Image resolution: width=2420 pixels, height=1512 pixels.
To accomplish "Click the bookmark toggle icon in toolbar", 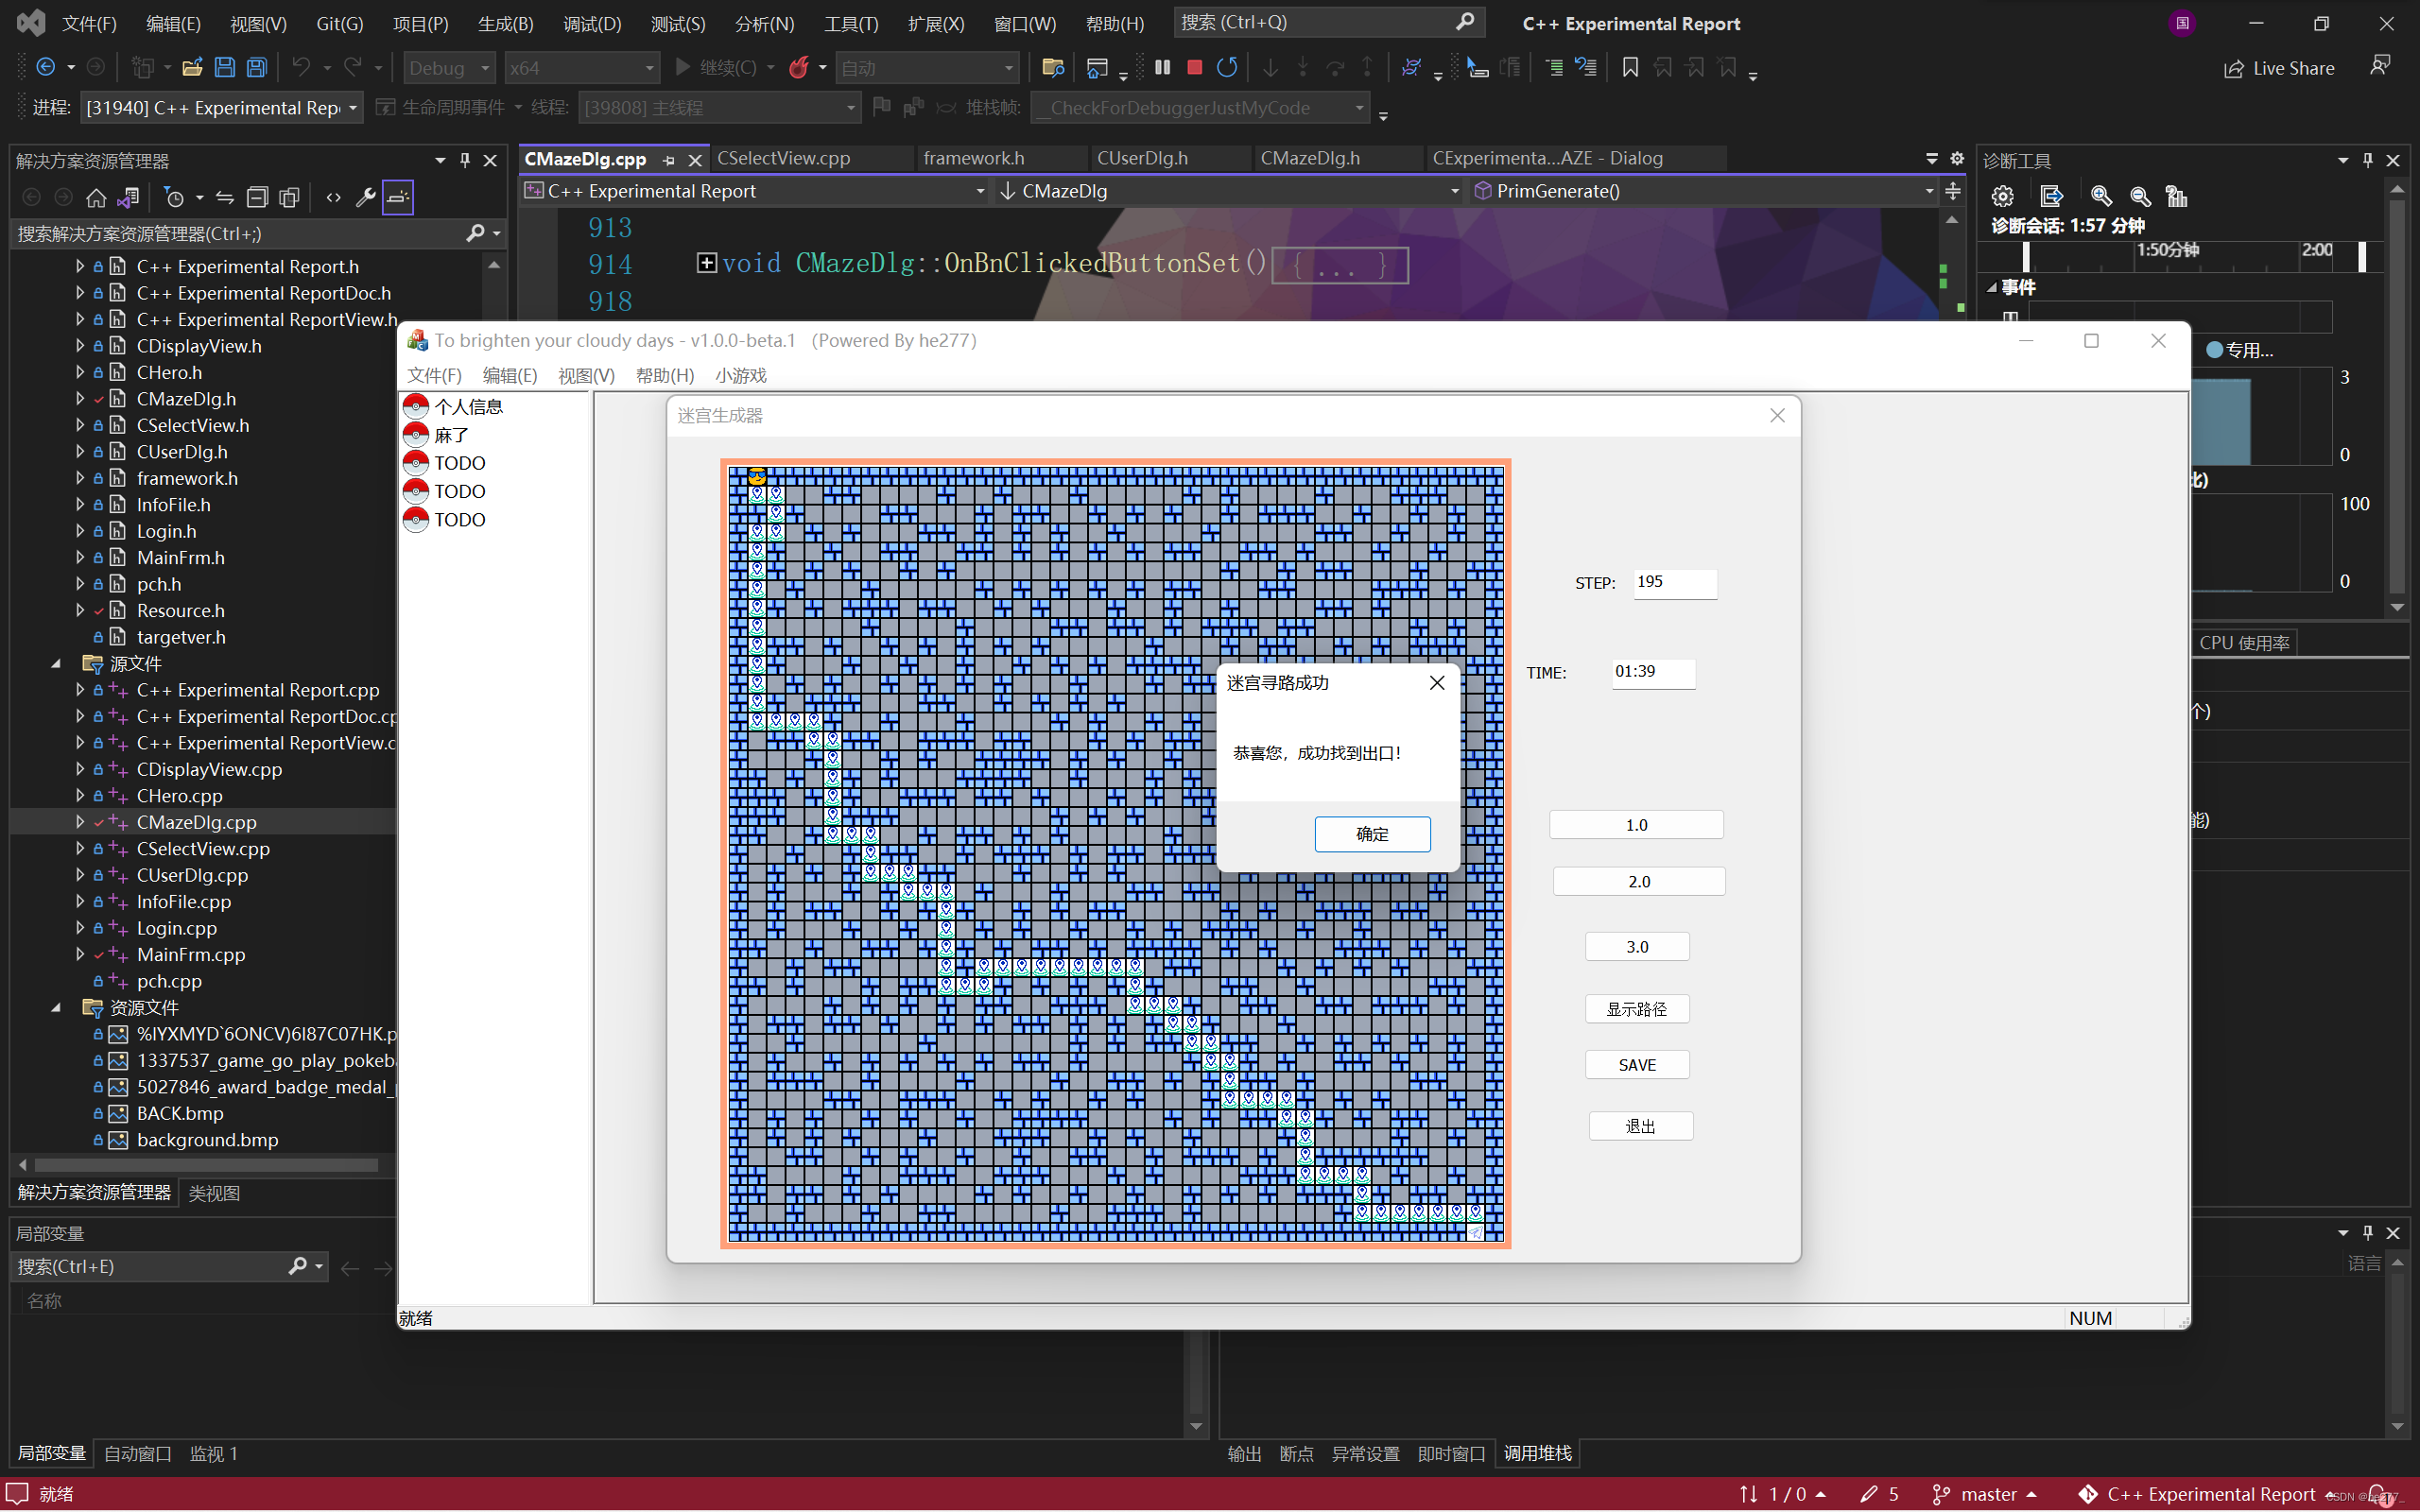I will [x=1630, y=67].
